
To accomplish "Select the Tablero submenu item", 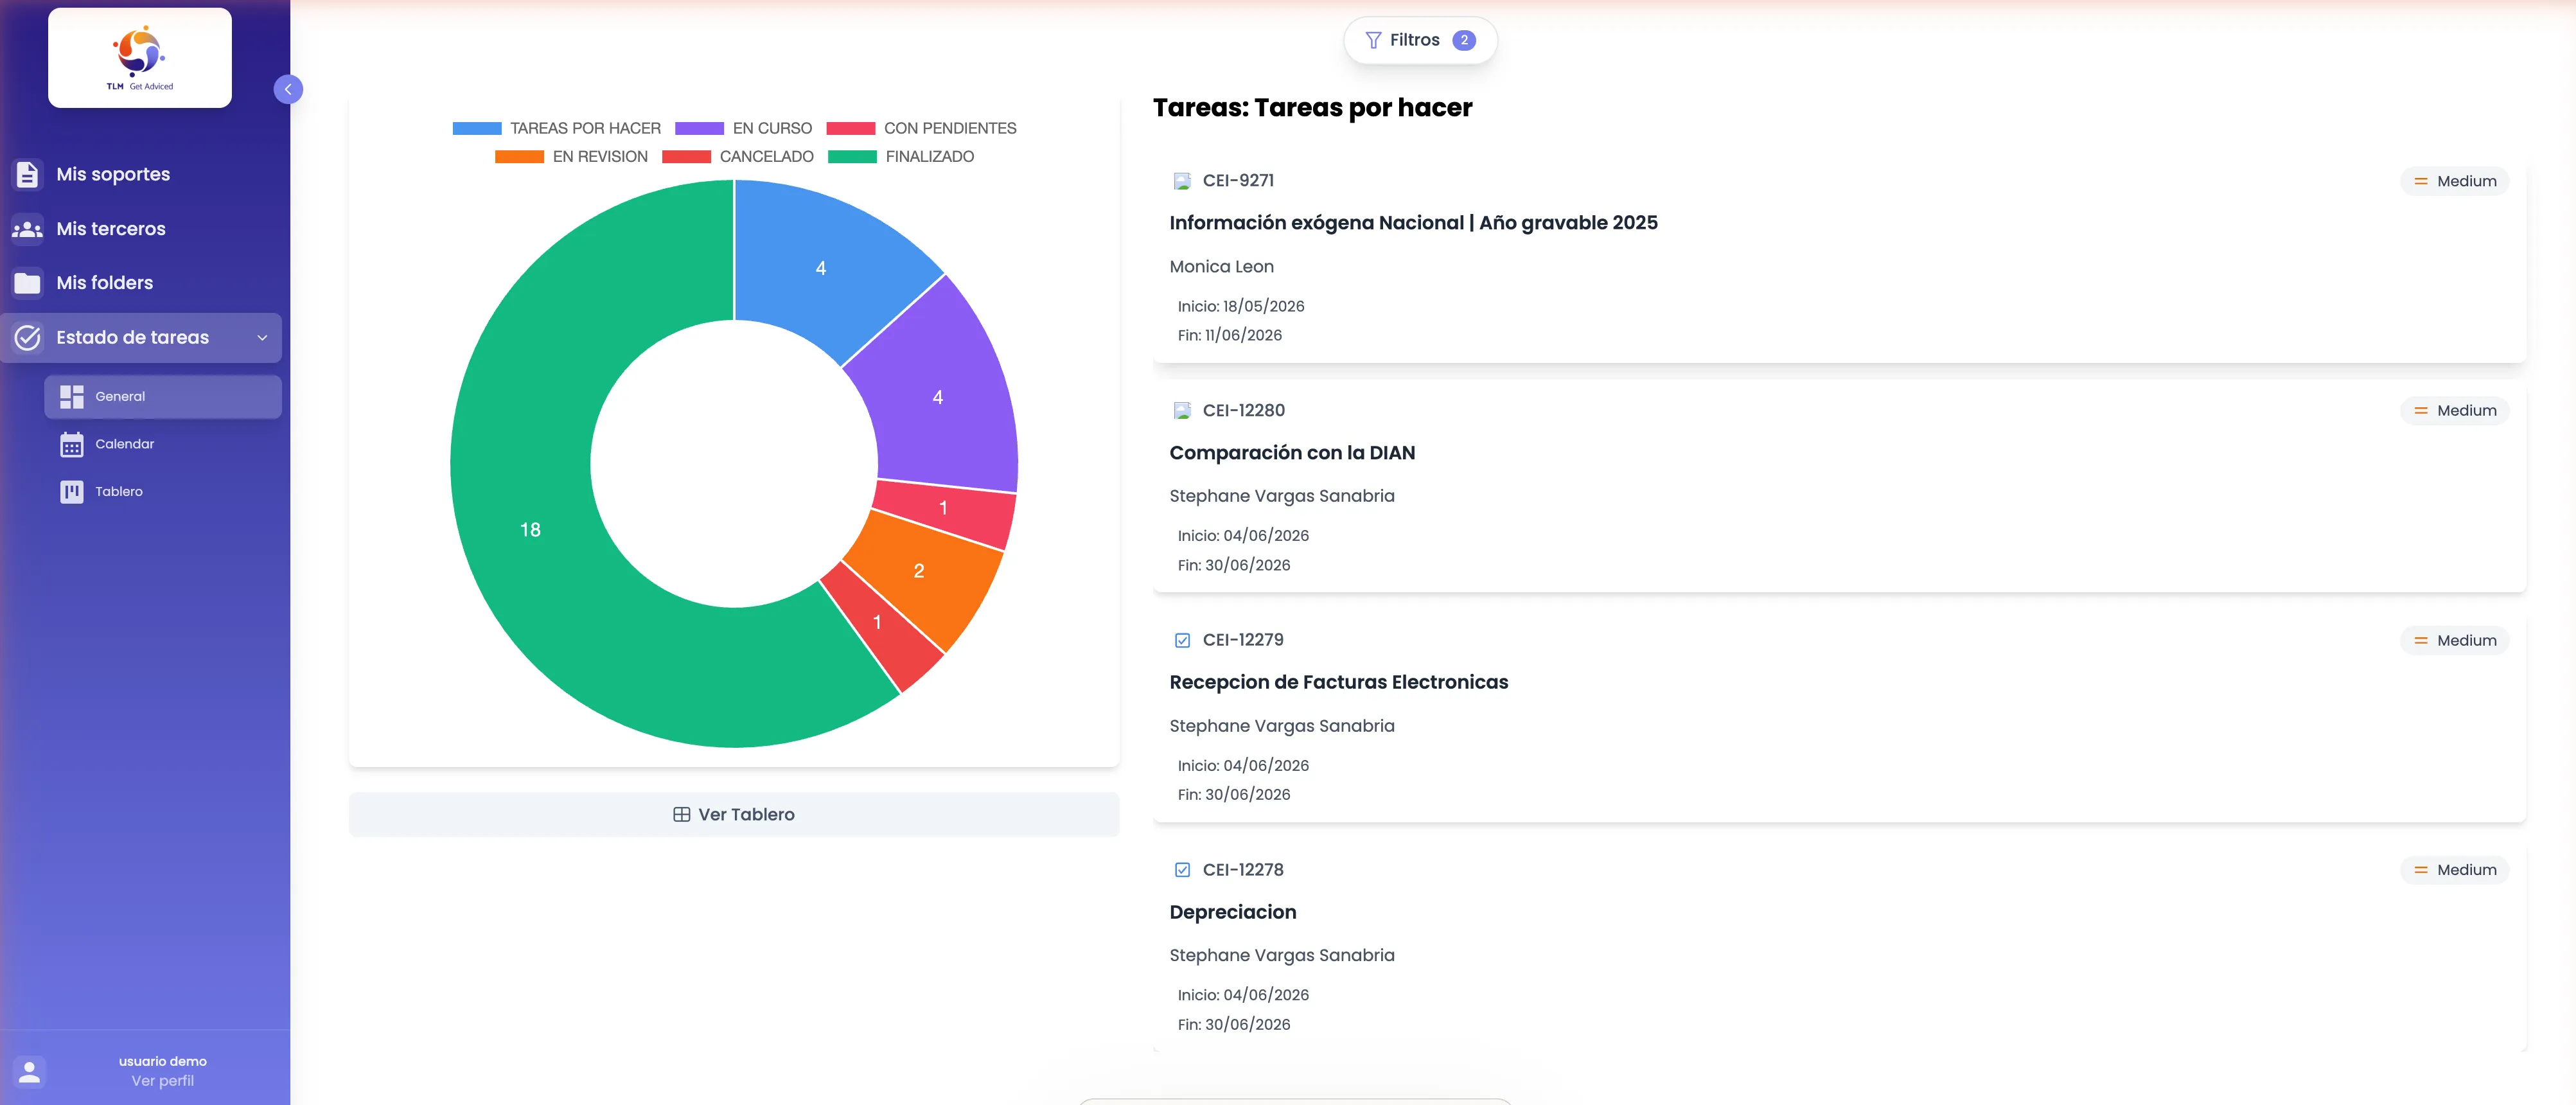I will pyautogui.click(x=163, y=492).
